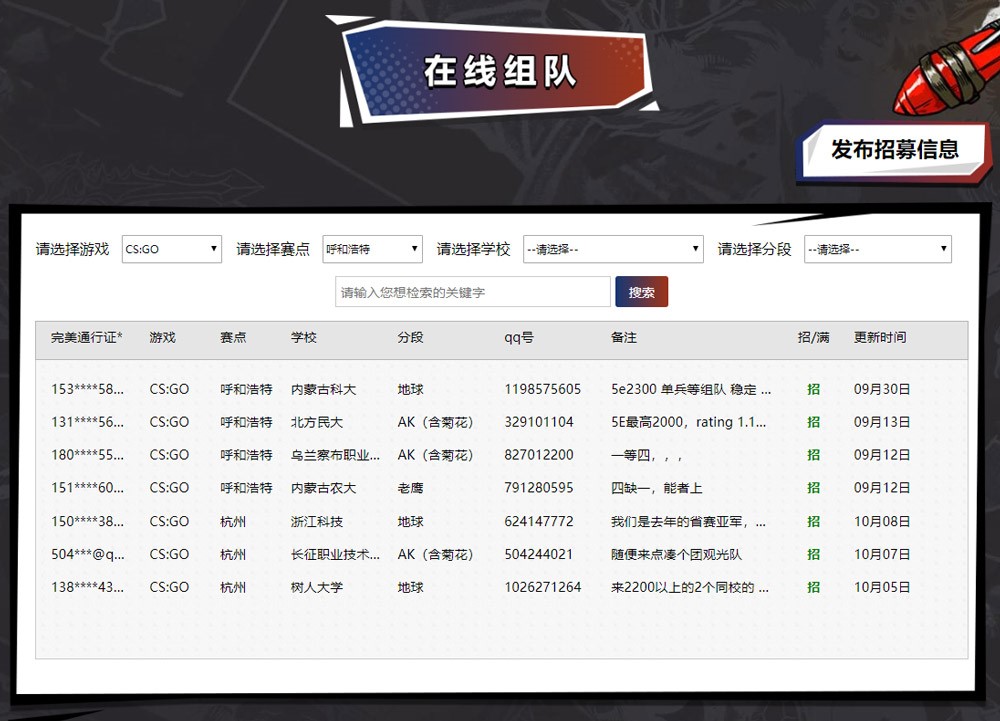Image resolution: width=1000 pixels, height=721 pixels.
Task: Click the 招/满 column header
Action: (x=813, y=338)
